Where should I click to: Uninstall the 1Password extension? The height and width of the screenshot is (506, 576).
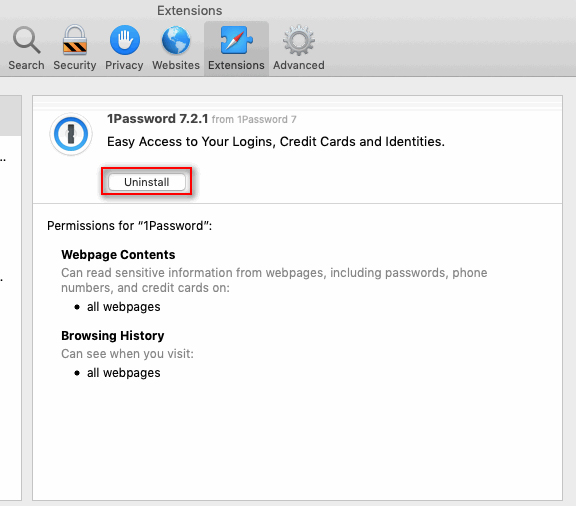(x=147, y=182)
